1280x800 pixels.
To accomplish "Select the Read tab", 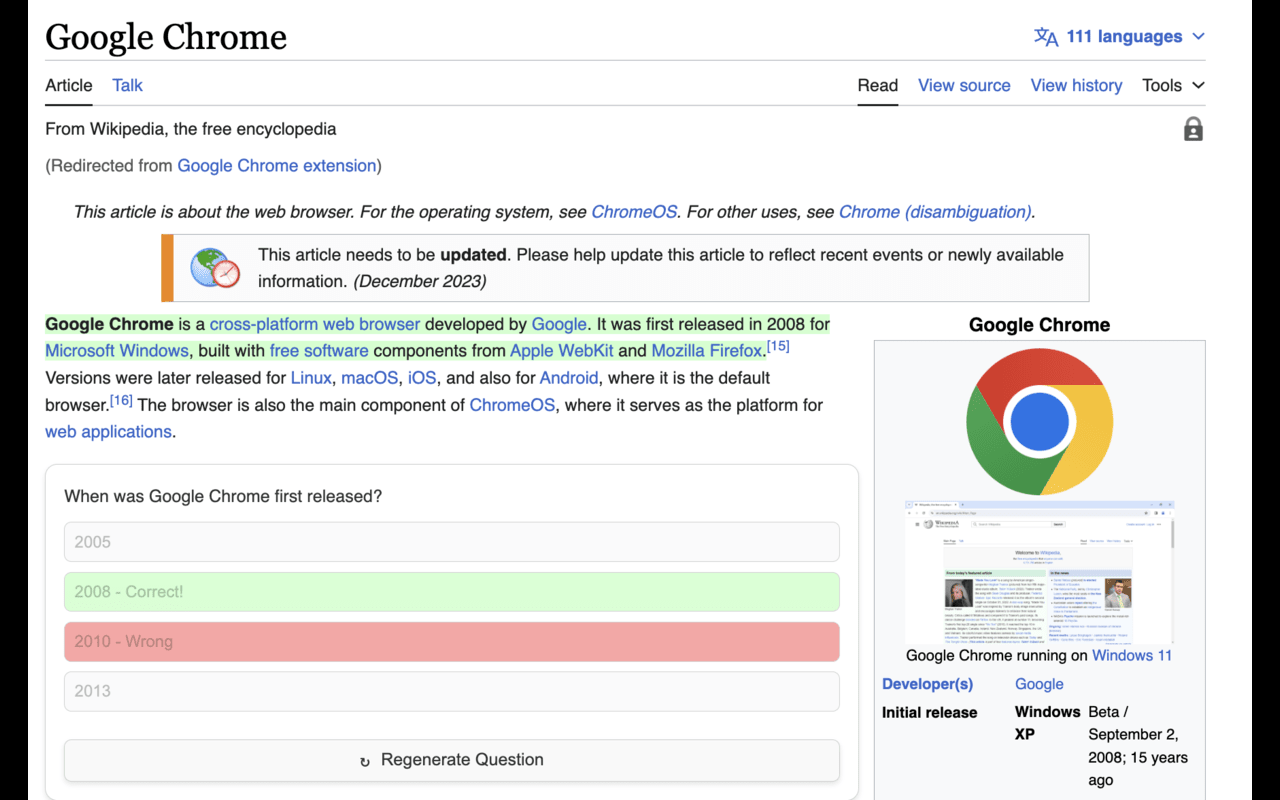I will tap(878, 85).
